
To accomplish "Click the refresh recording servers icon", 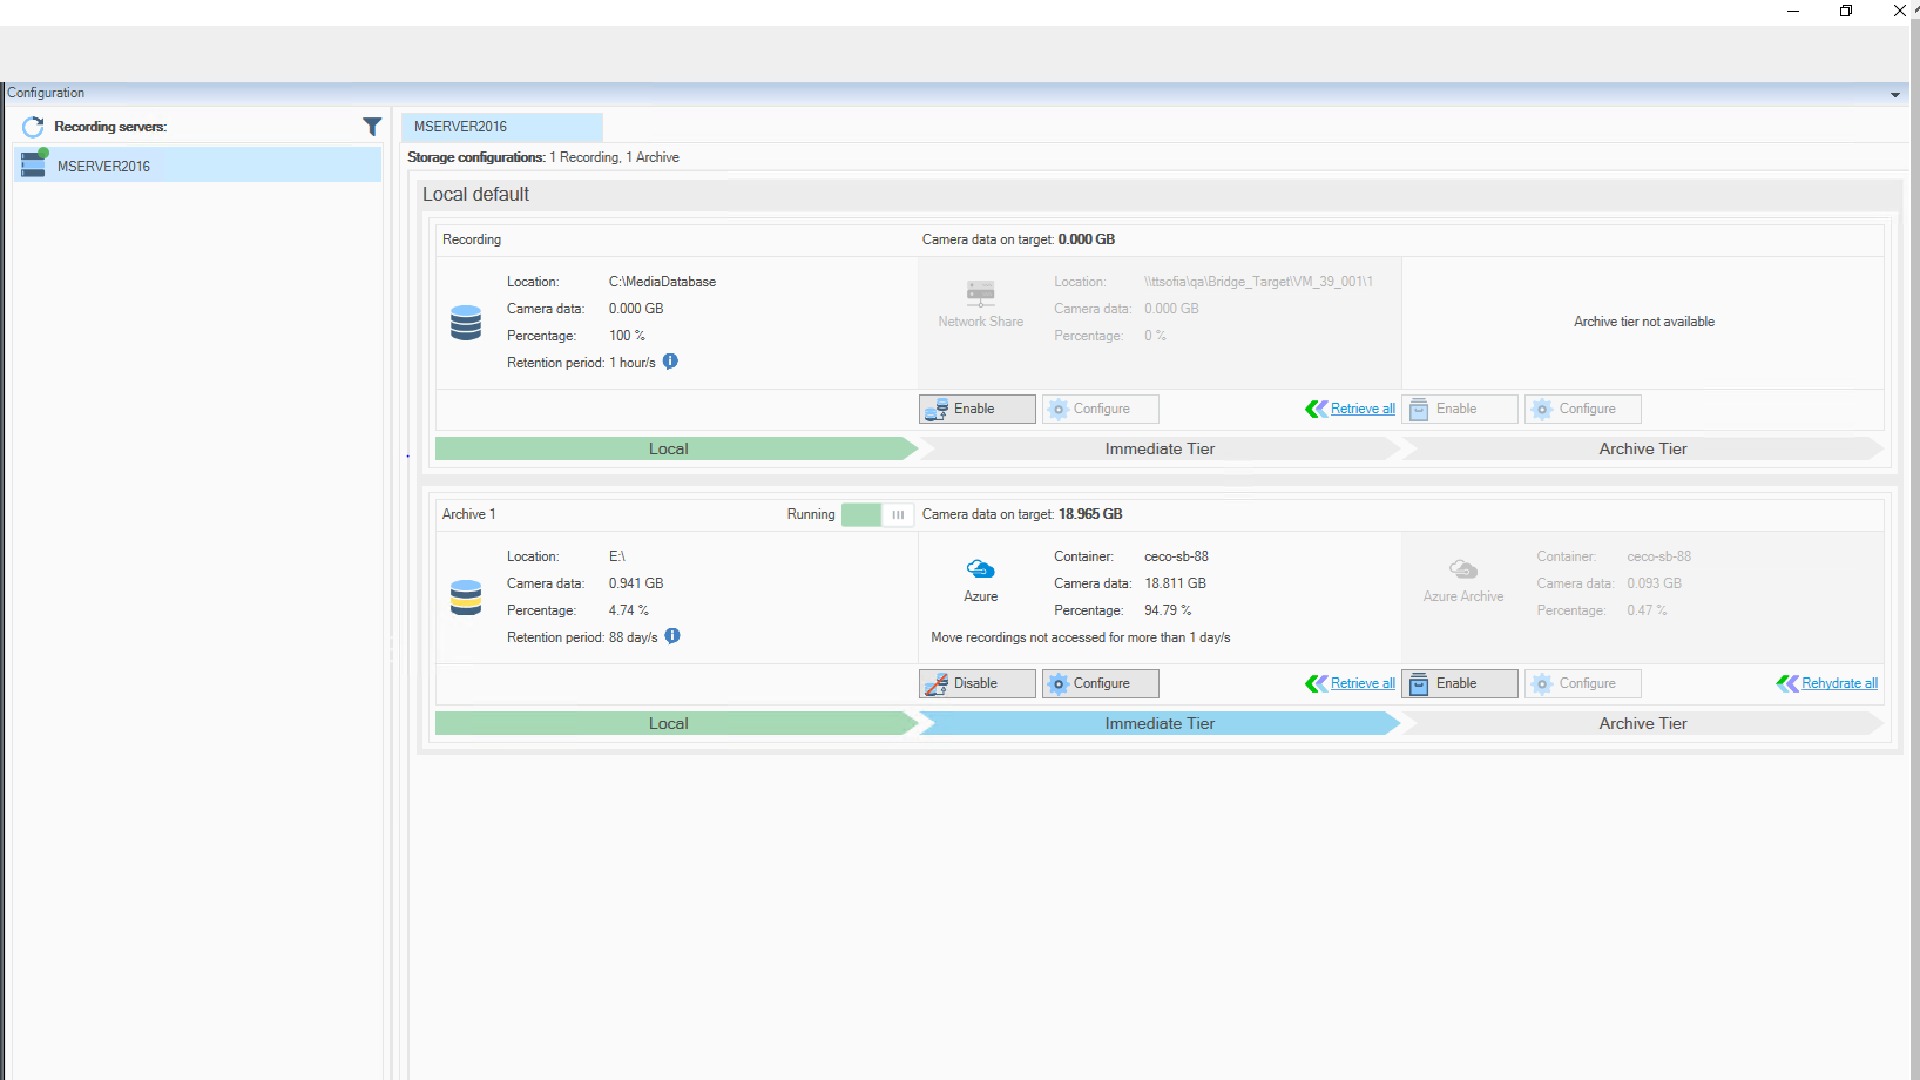I will (33, 127).
